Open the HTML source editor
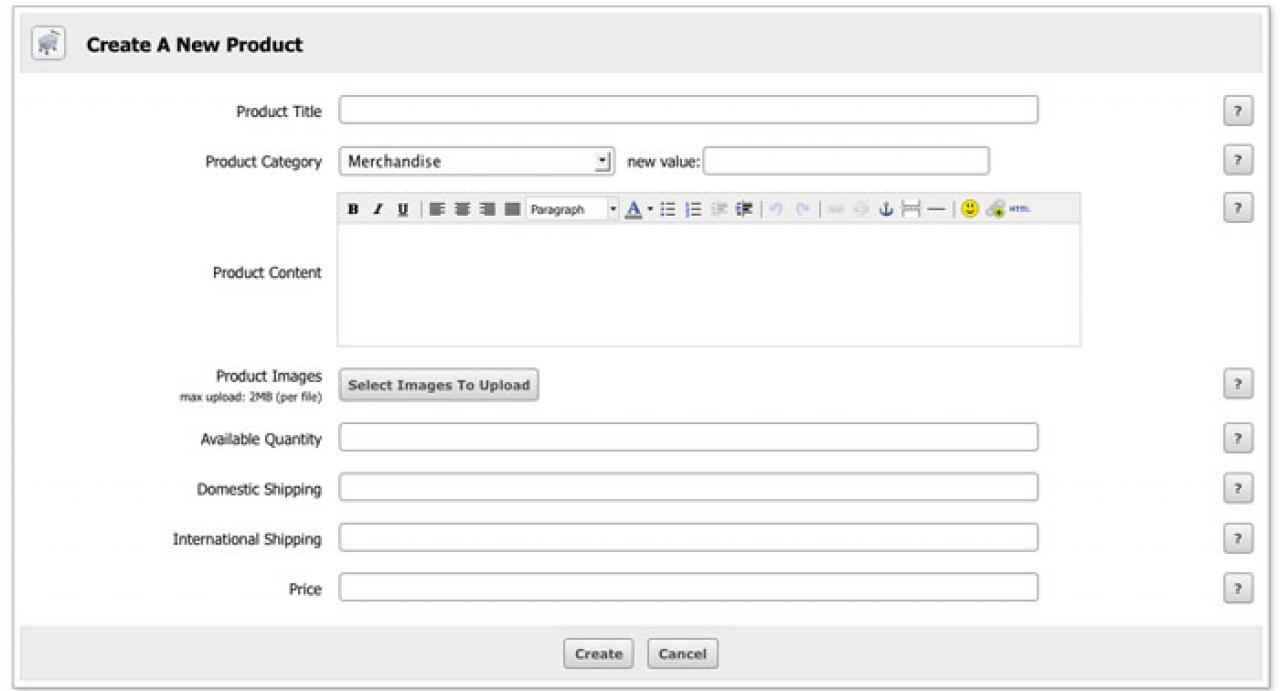1280x691 pixels. click(1019, 209)
